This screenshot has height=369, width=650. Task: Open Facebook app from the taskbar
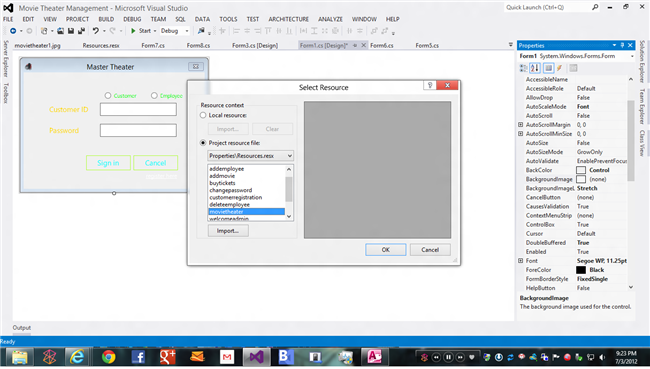click(x=138, y=357)
